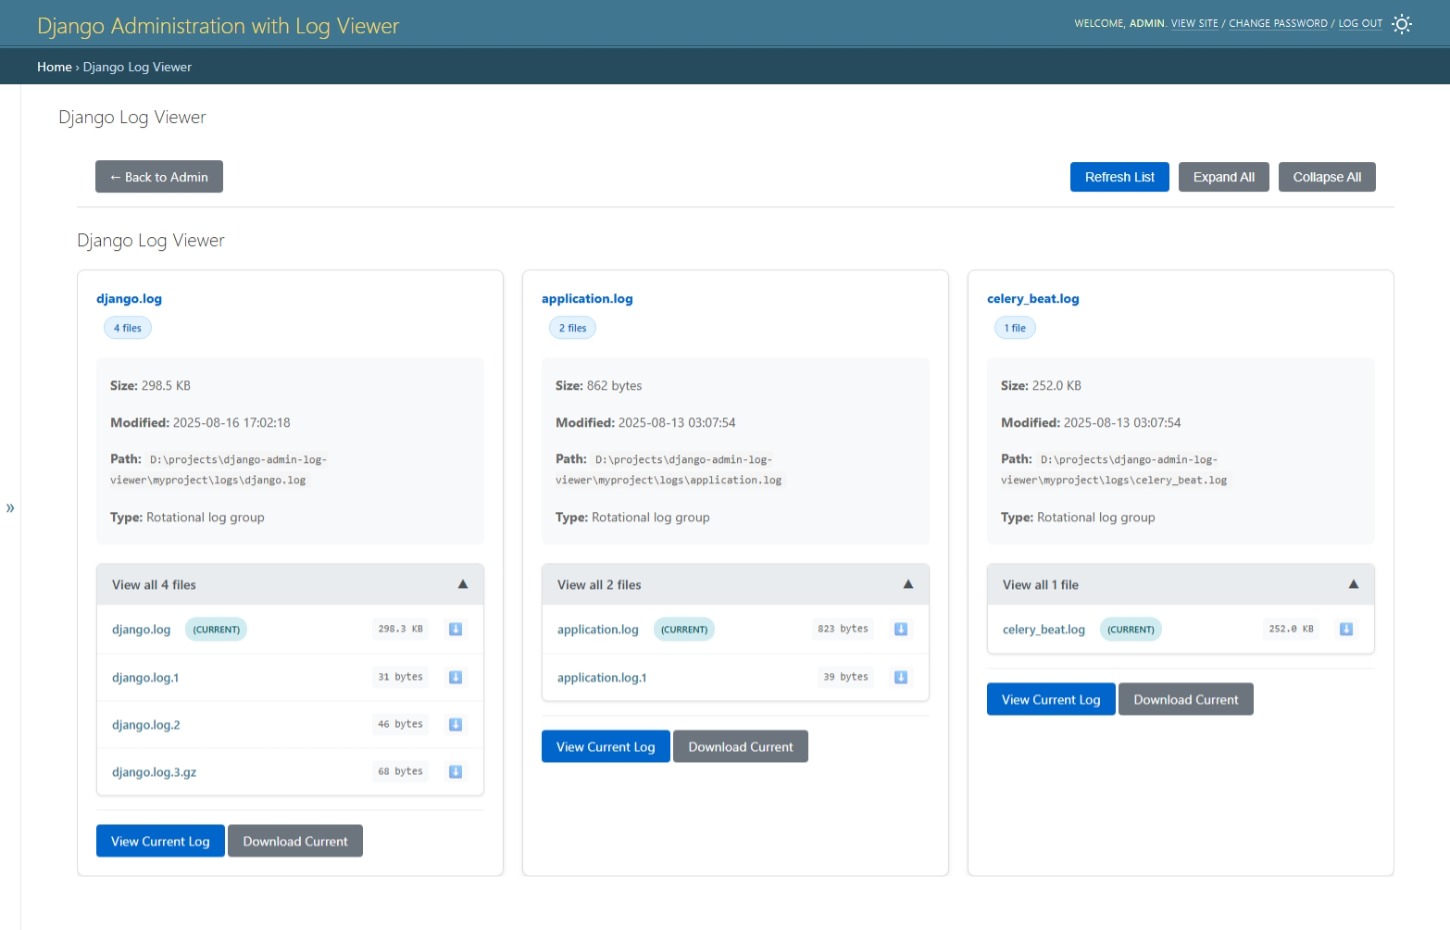Open the View Site link
1450x930 pixels.
click(x=1194, y=23)
